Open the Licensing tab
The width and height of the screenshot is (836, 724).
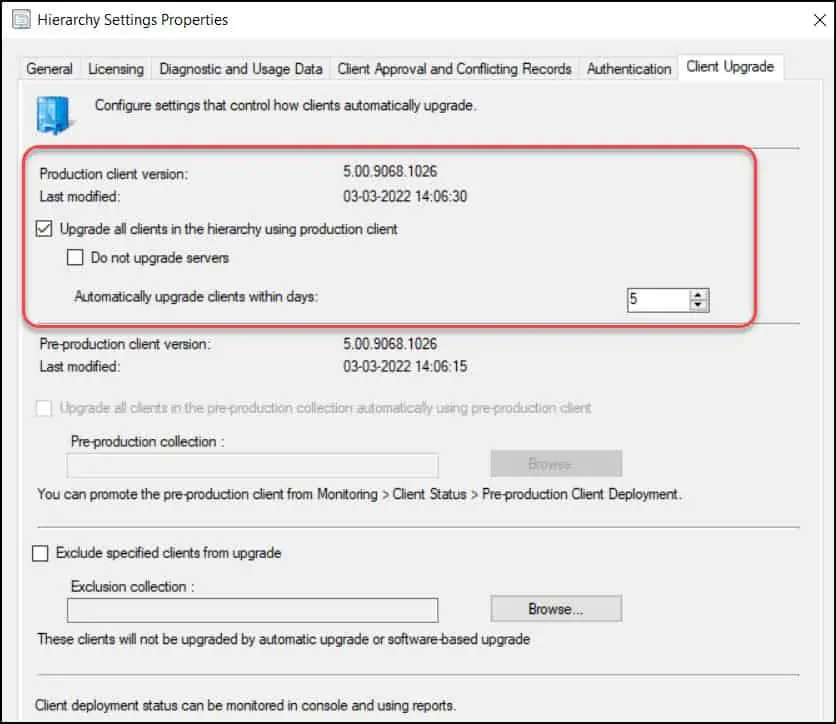coord(116,69)
